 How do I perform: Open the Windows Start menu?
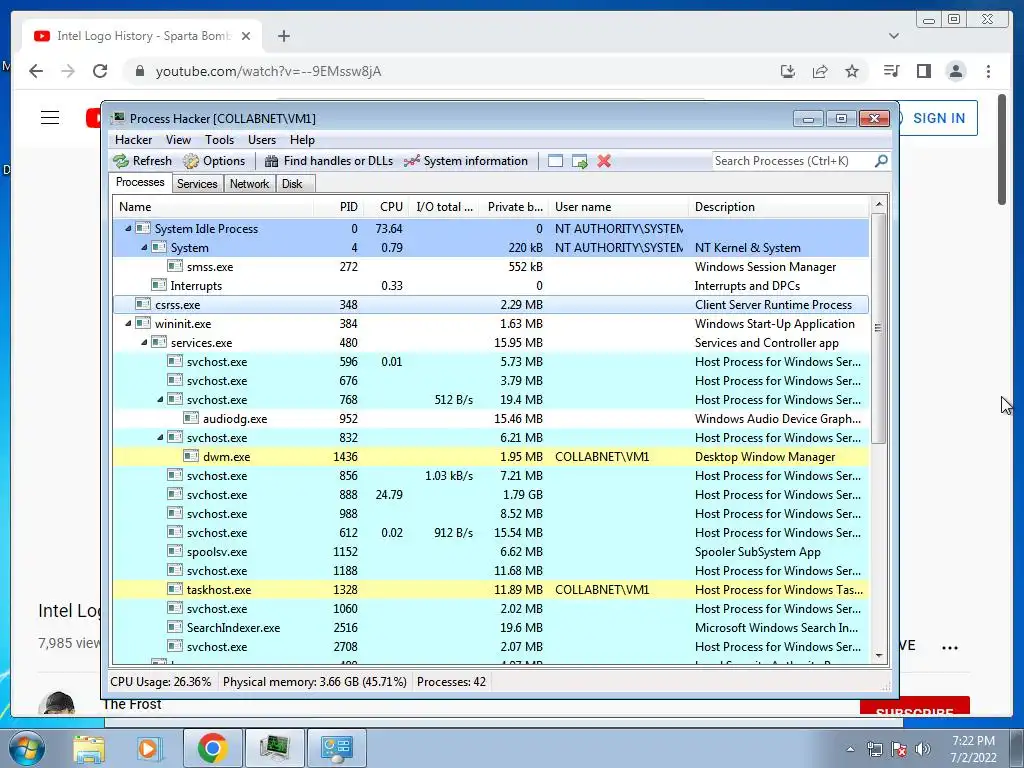[x=26, y=748]
